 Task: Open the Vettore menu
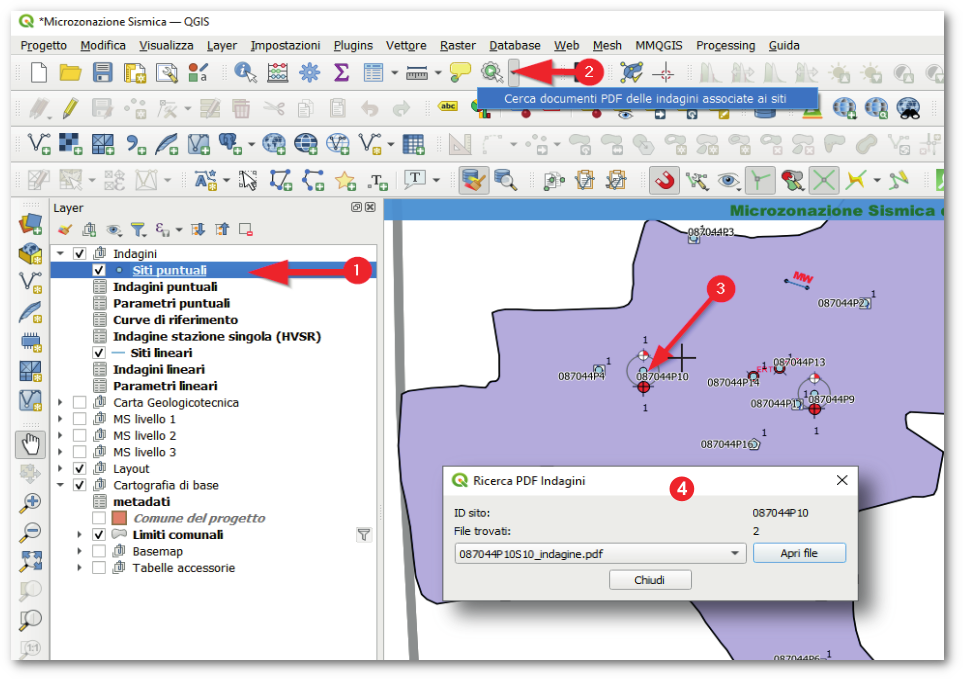tap(406, 45)
